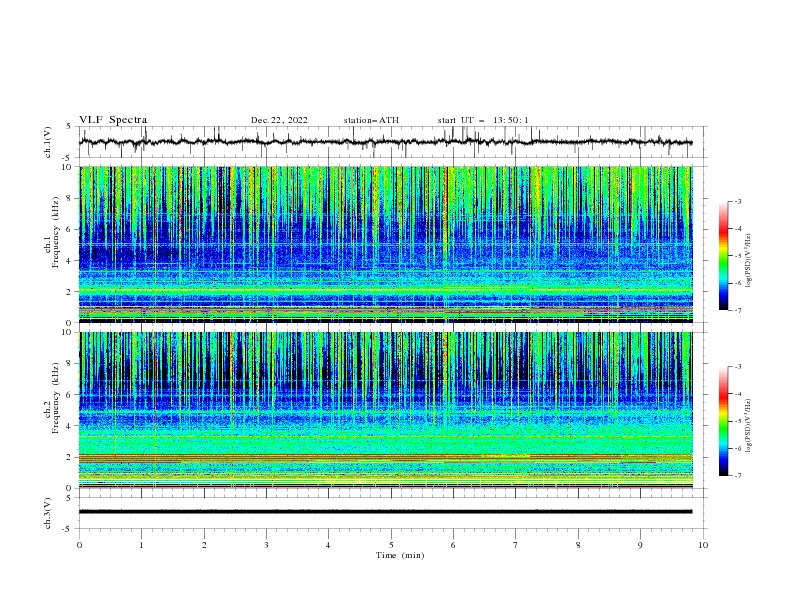Image resolution: width=792 pixels, height=612 pixels.
Task: Click the time axis tick label "0"
Action: click(79, 545)
